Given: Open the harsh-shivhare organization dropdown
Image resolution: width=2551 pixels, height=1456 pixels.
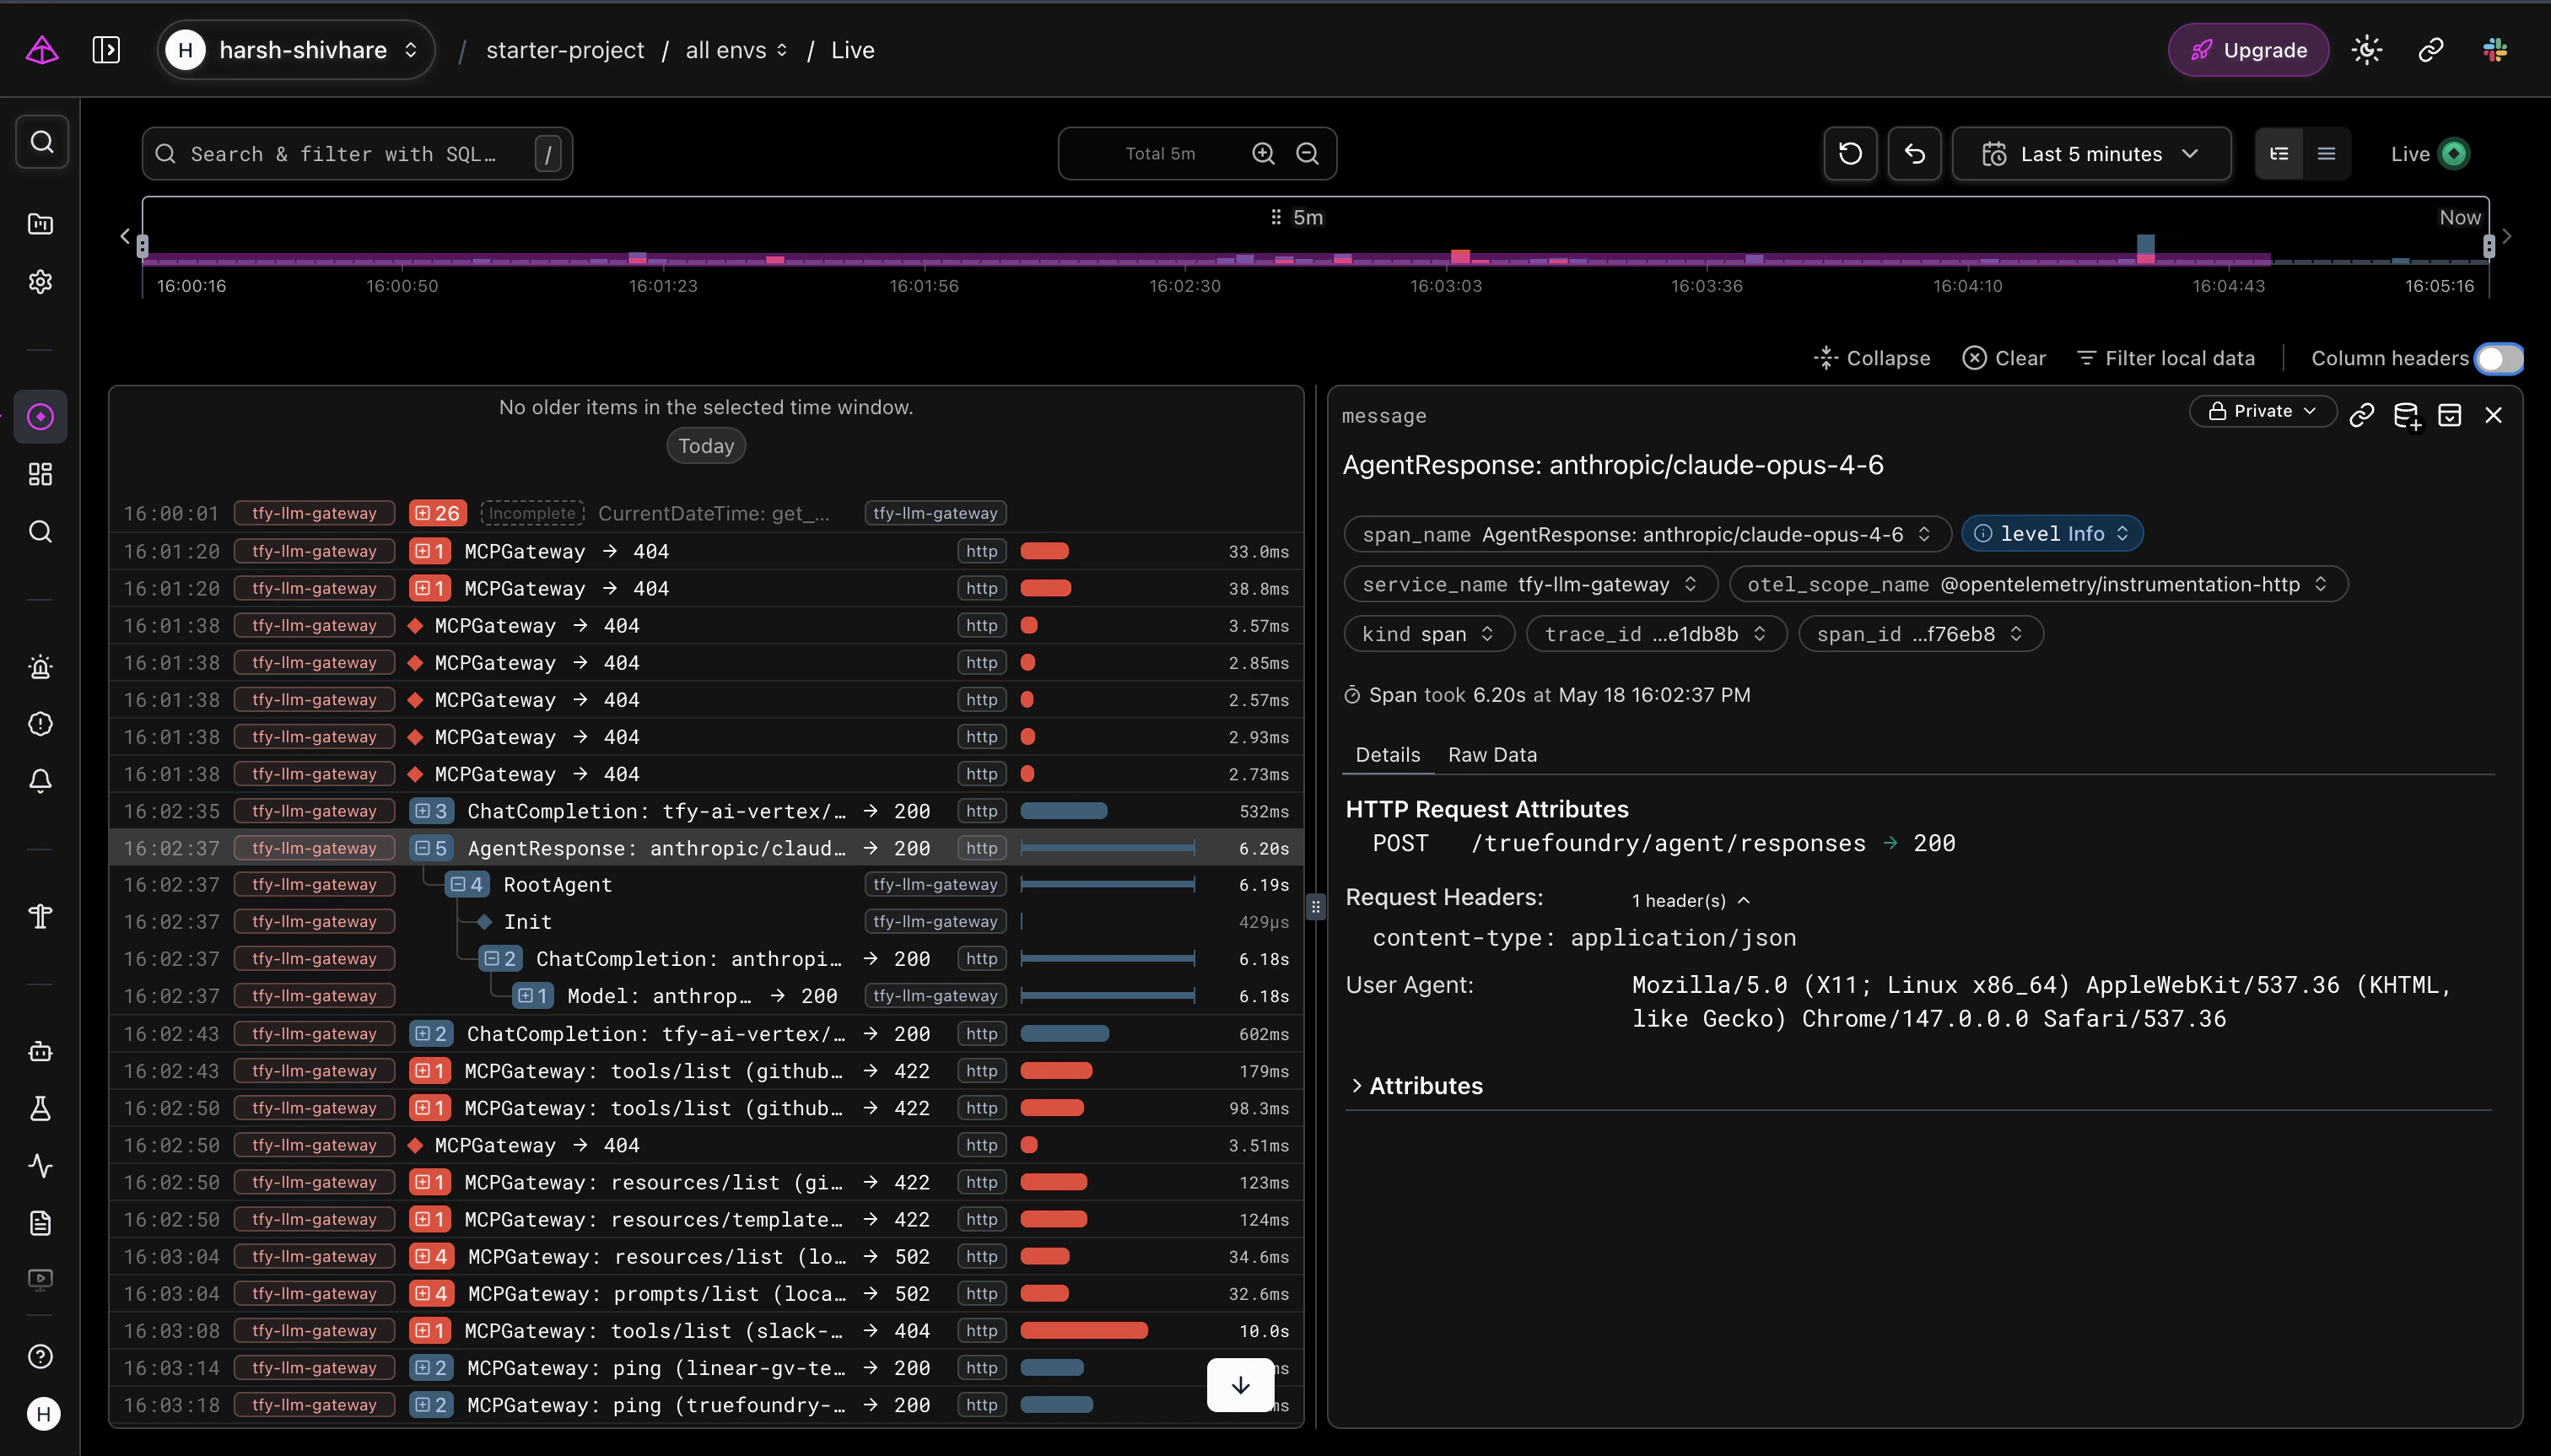Looking at the screenshot, I should 296,50.
